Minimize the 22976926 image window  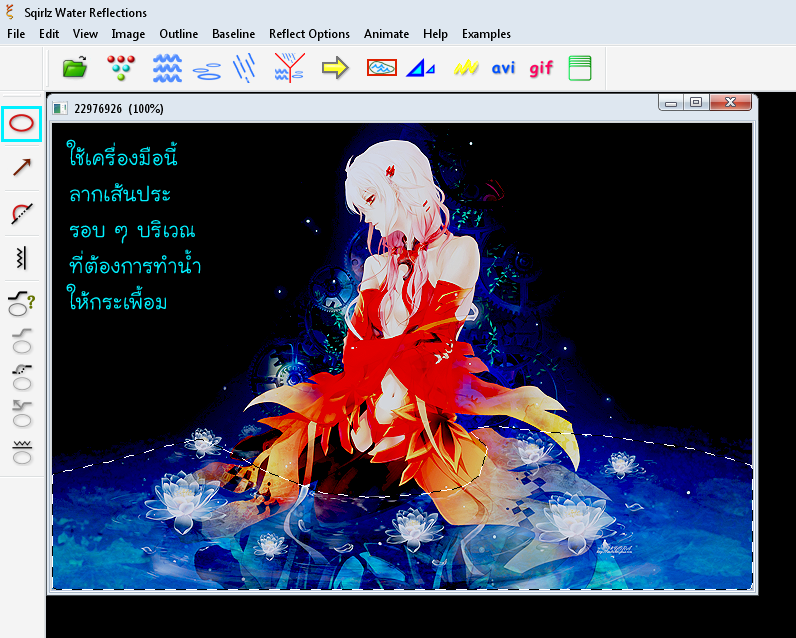pyautogui.click(x=671, y=103)
